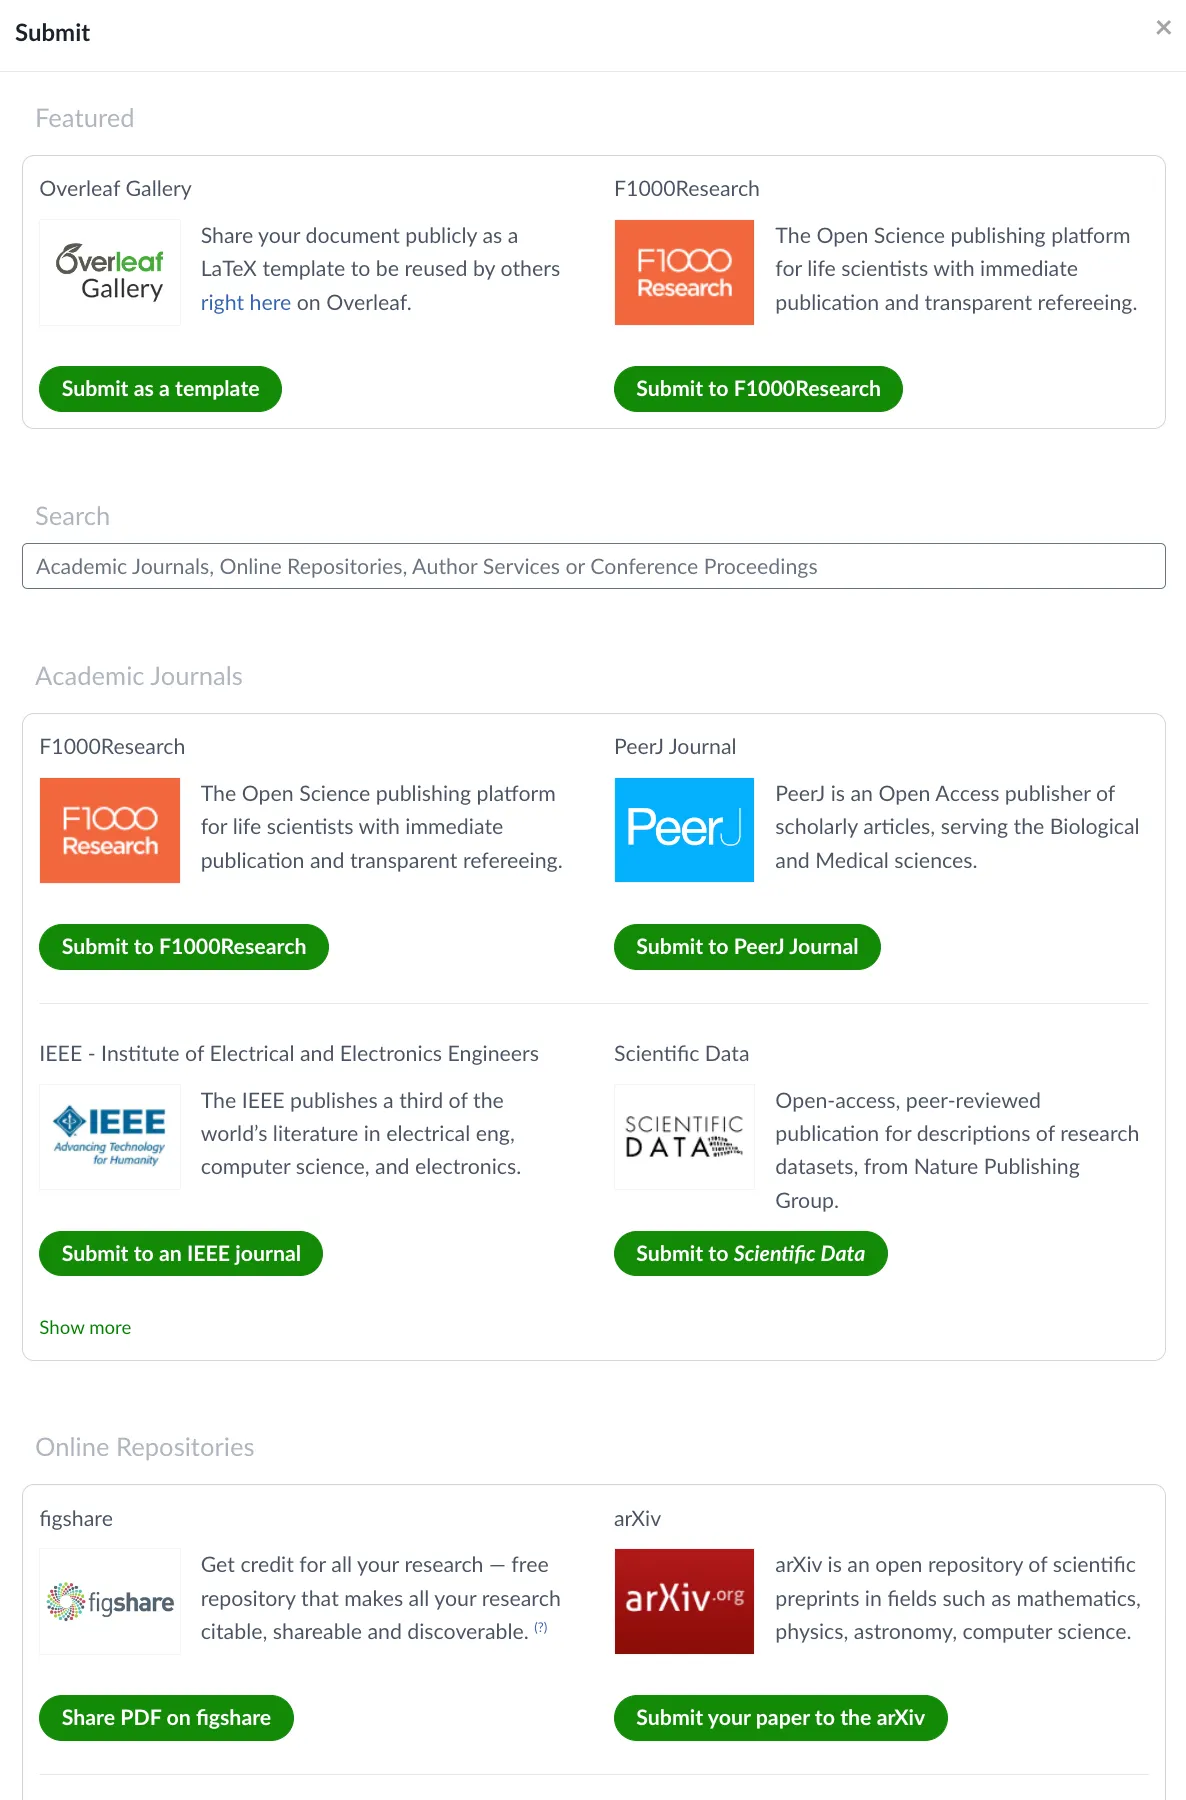Open the figshare help (?) tooltip link
Screen dimensions: 1186x1800
tap(541, 1627)
